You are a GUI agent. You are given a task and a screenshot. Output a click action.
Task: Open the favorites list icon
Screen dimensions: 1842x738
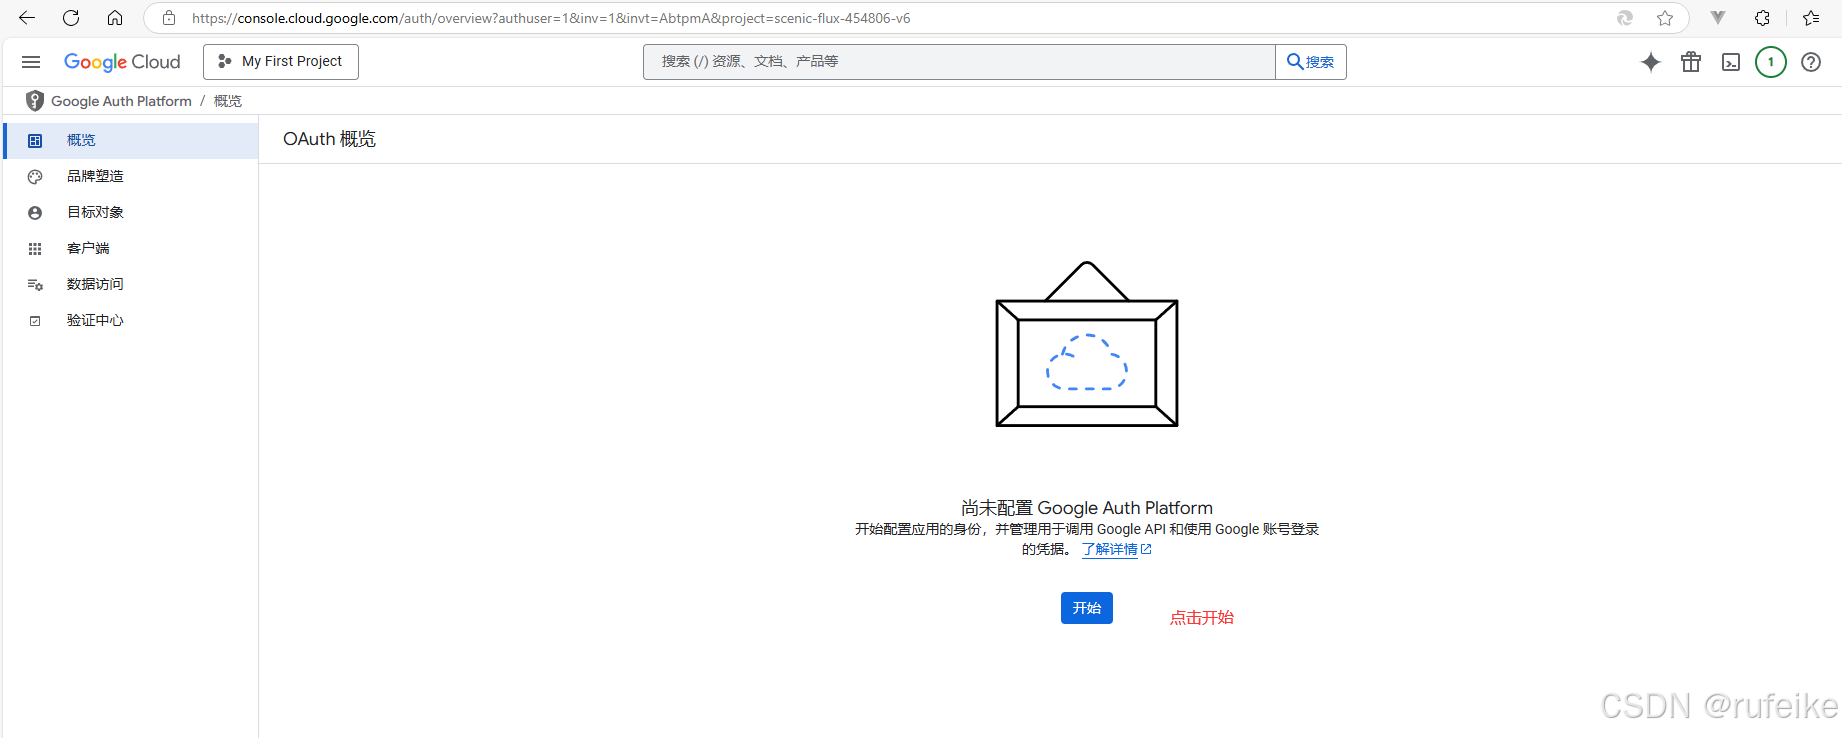[x=1811, y=18]
